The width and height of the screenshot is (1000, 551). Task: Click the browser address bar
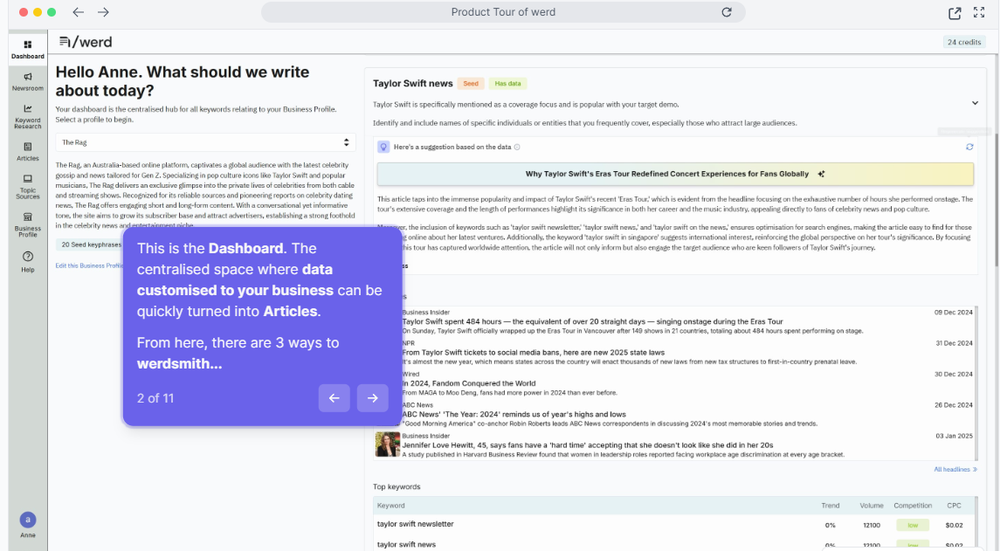click(503, 12)
